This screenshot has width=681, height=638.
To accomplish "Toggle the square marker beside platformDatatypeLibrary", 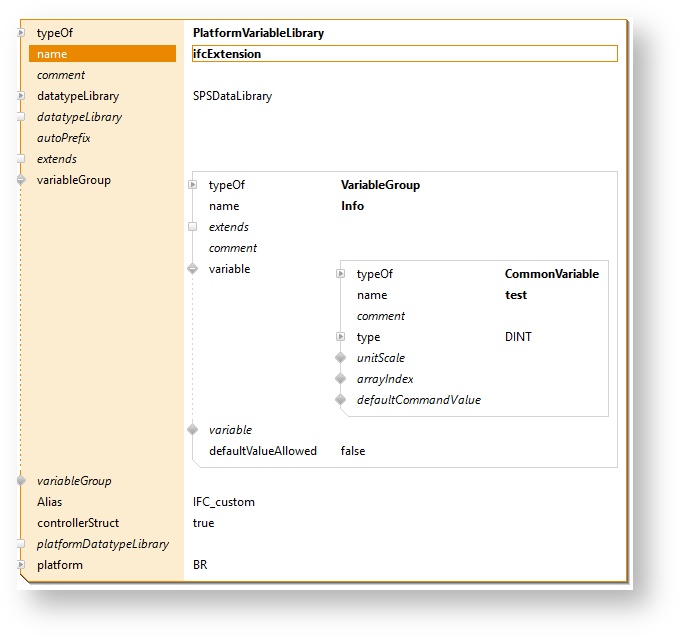I will click(x=21, y=544).
